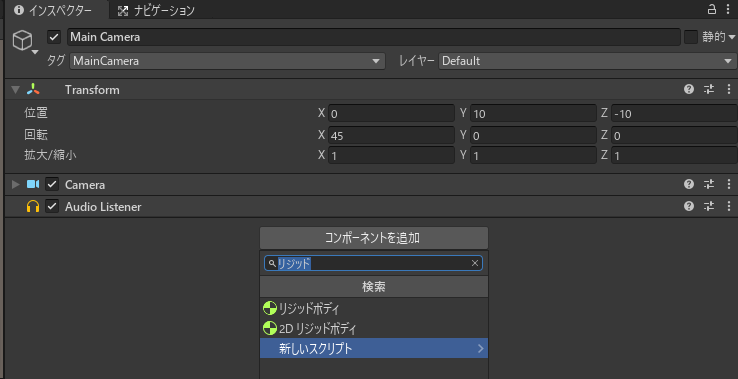Viewport: 738px width, 379px height.
Task: Click the Audio Listener headphones icon
Action: click(33, 206)
